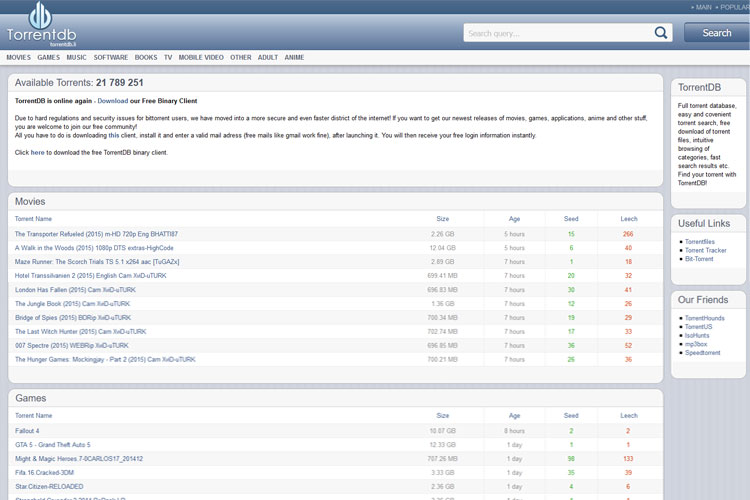750x500 pixels.
Task: Click the Torrent Name header in Games table
Action: click(33, 416)
